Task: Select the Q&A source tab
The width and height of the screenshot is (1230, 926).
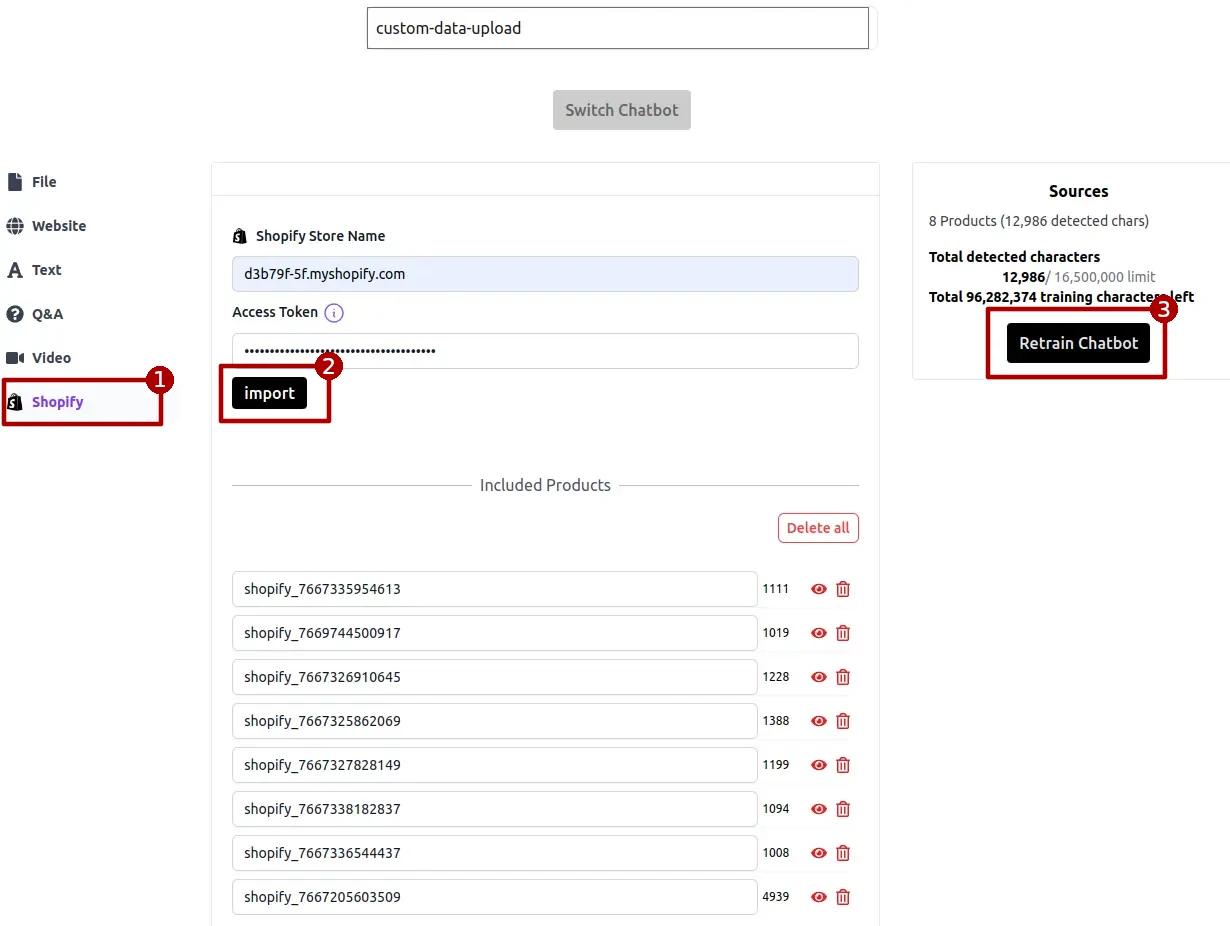Action: pyautogui.click(x=46, y=314)
